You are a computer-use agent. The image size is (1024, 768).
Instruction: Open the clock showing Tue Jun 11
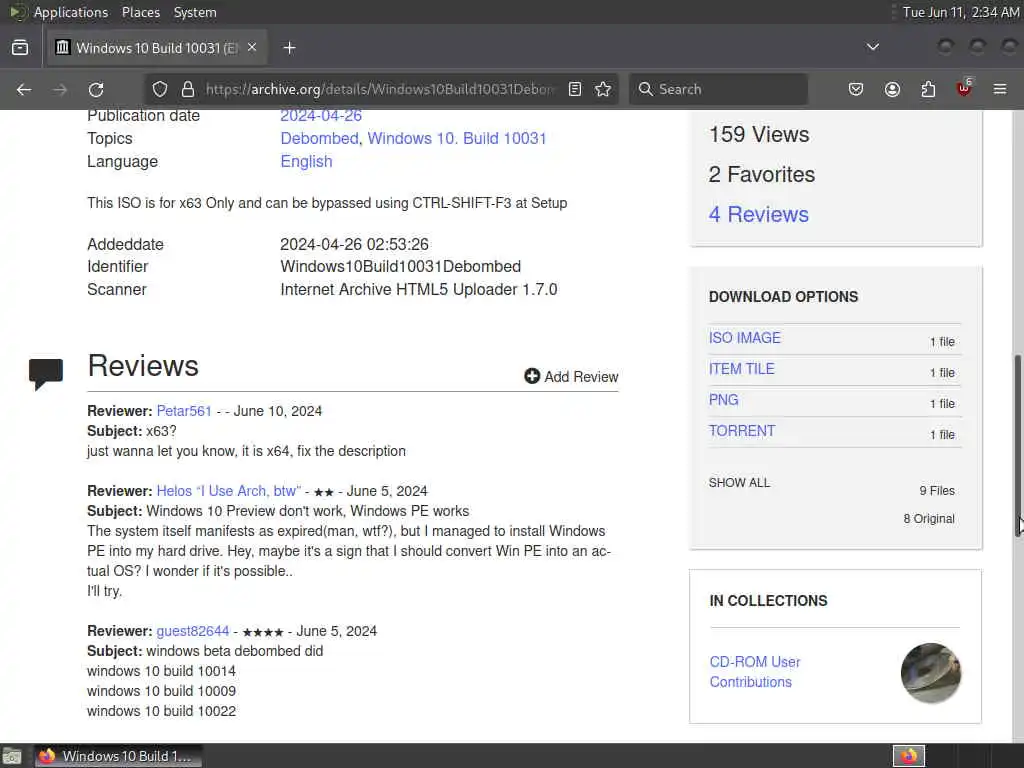click(960, 12)
